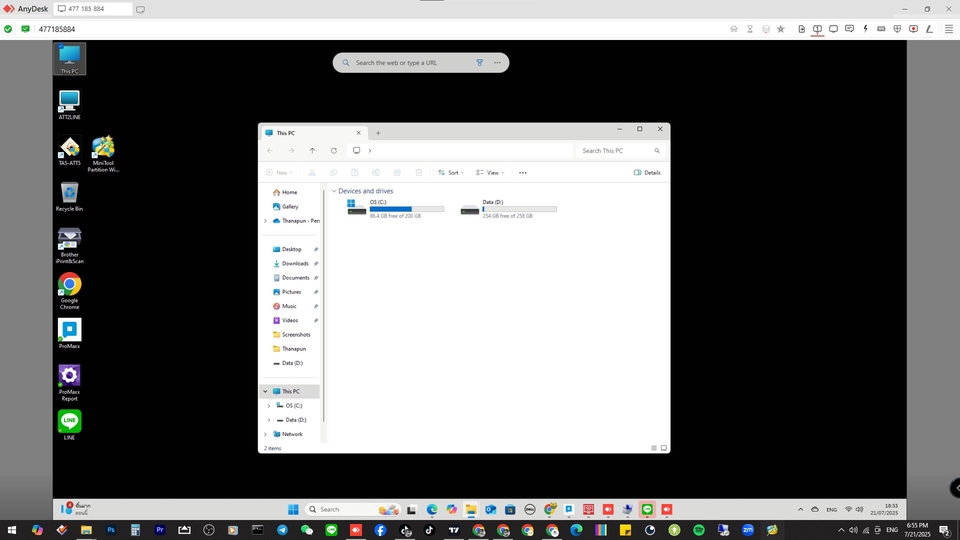Collapse the Devices and drives group
Viewport: 960px width, 540px height.
coord(334,191)
